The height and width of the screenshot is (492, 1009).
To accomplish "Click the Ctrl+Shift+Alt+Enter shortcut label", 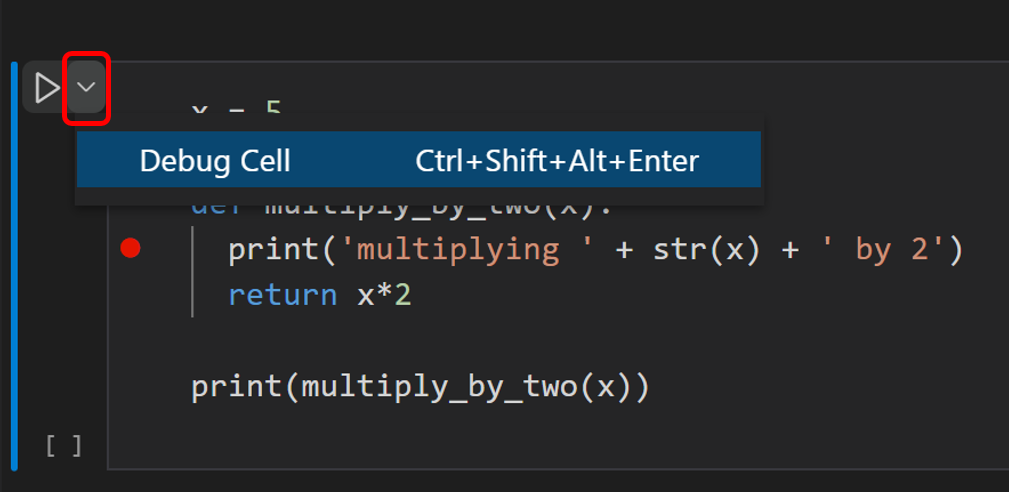I will pyautogui.click(x=557, y=161).
